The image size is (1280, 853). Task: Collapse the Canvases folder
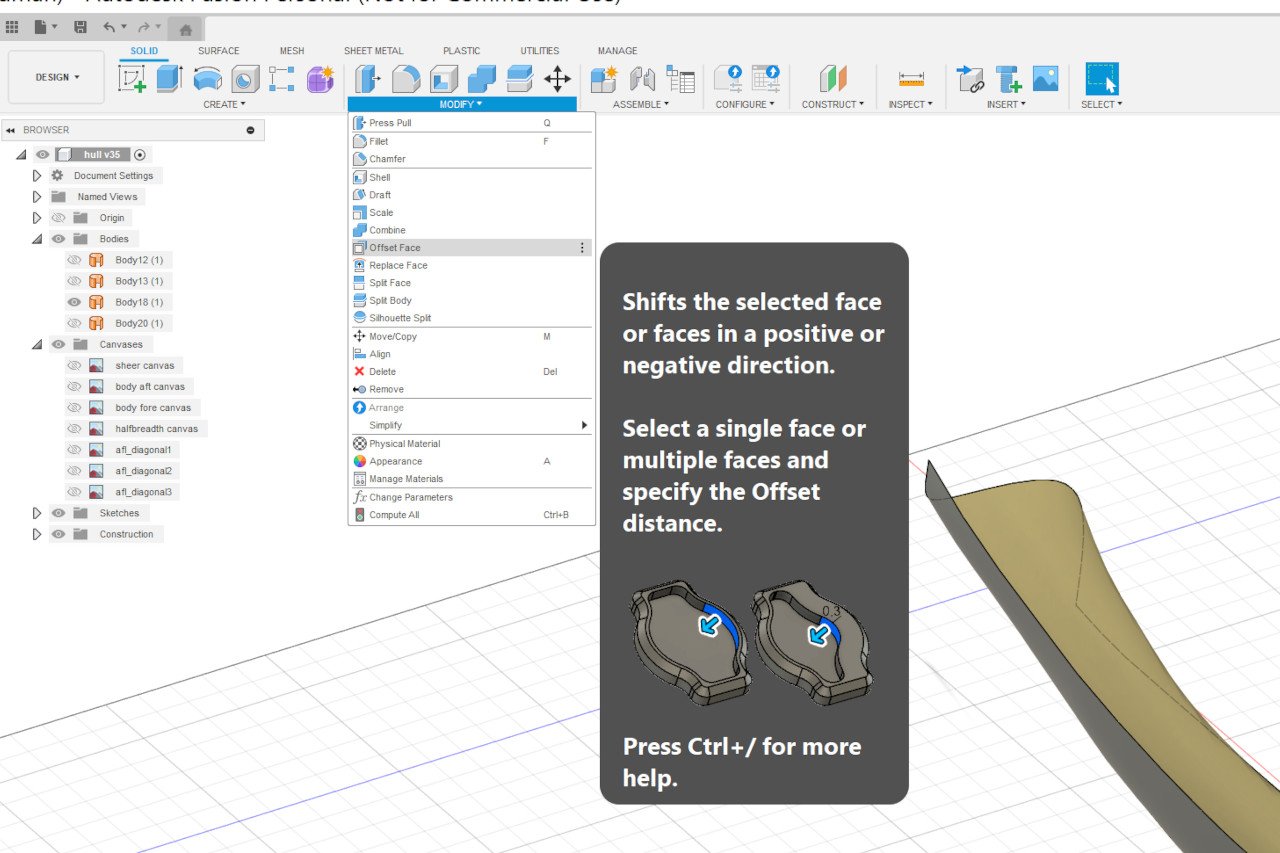point(37,344)
